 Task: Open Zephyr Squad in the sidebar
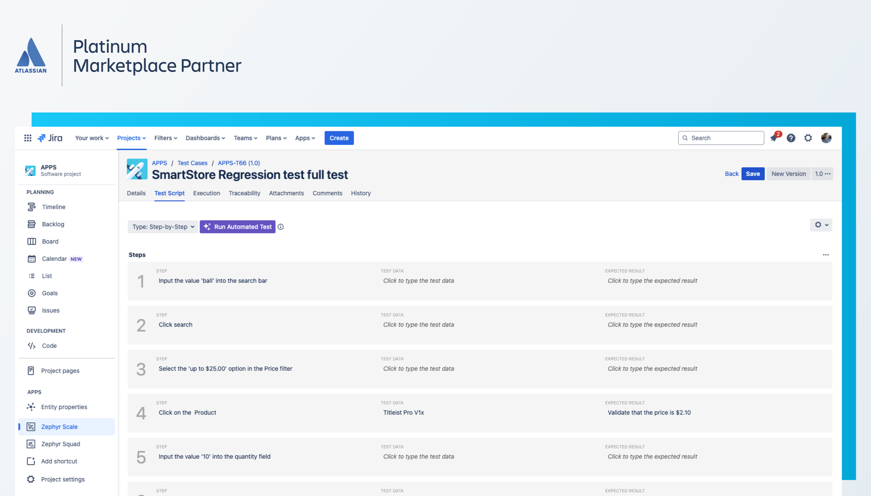[x=60, y=444]
